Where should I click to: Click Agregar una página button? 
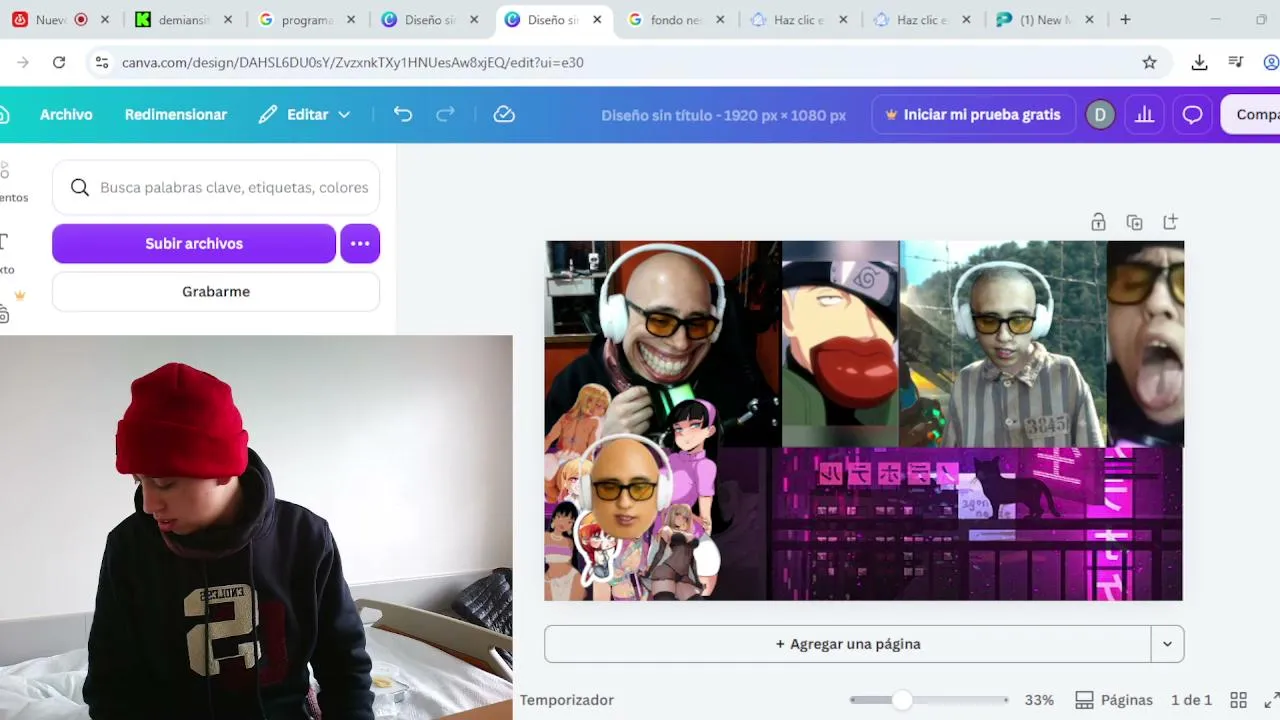click(x=848, y=644)
